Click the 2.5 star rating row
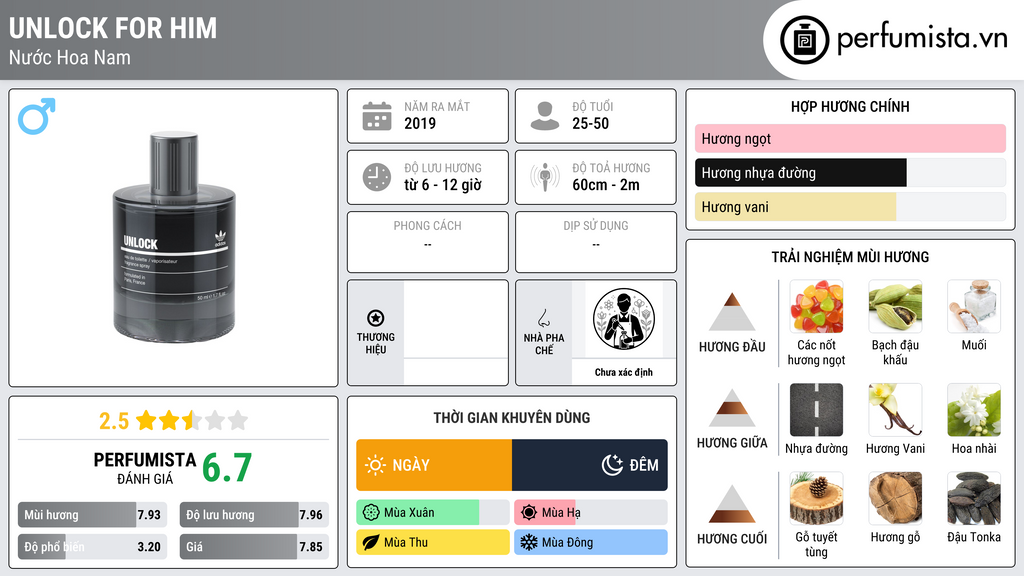Image resolution: width=1024 pixels, height=576 pixels. coord(174,420)
